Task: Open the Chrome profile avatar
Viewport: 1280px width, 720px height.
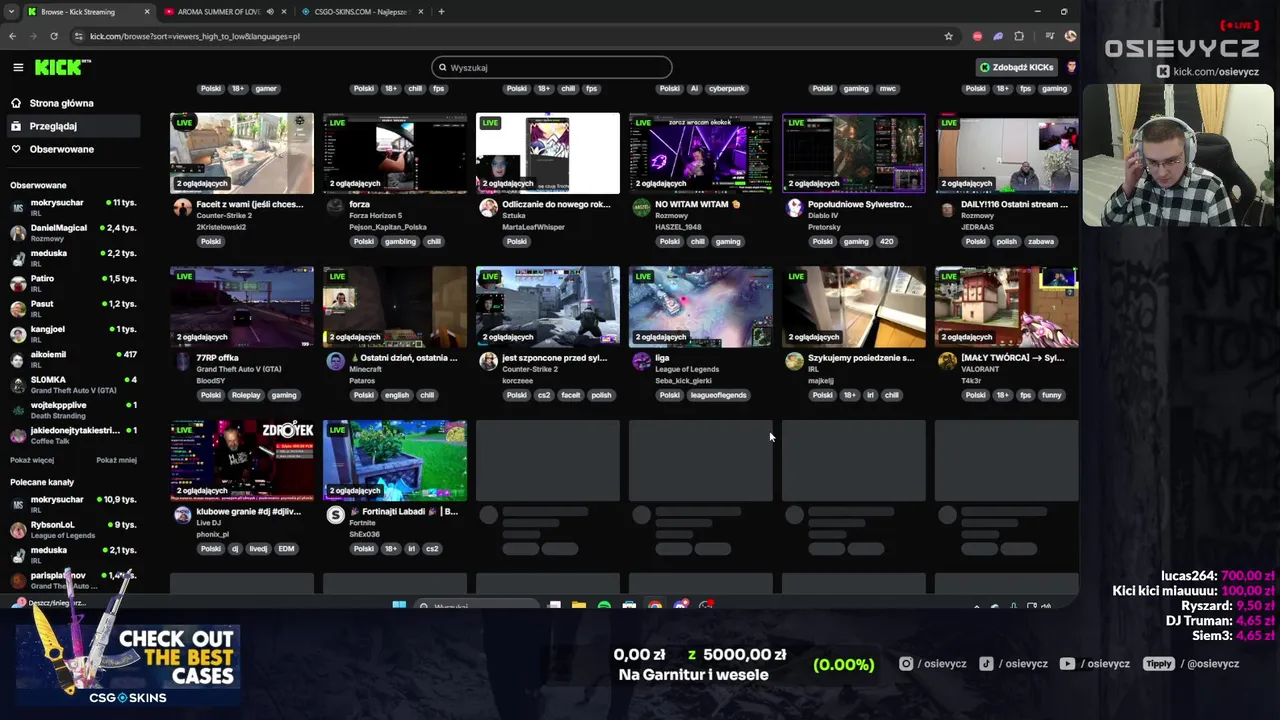Action: (1070, 36)
